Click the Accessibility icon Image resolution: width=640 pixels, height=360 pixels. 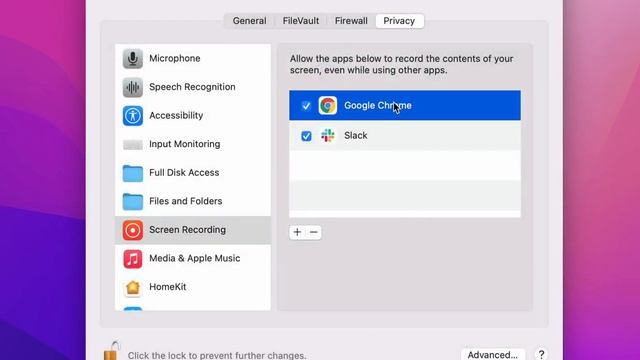(x=133, y=116)
